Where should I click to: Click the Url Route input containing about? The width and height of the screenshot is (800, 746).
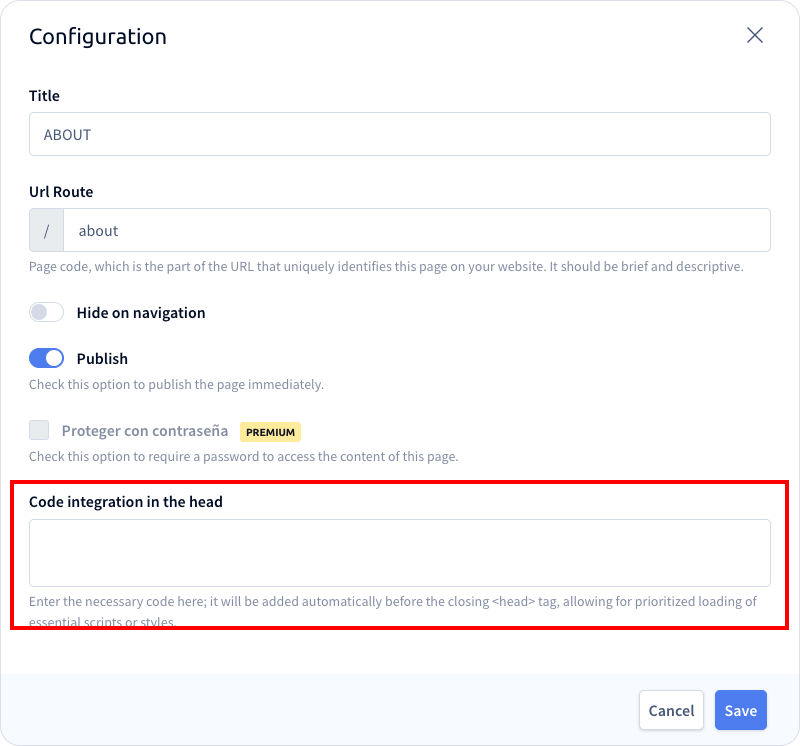click(420, 230)
